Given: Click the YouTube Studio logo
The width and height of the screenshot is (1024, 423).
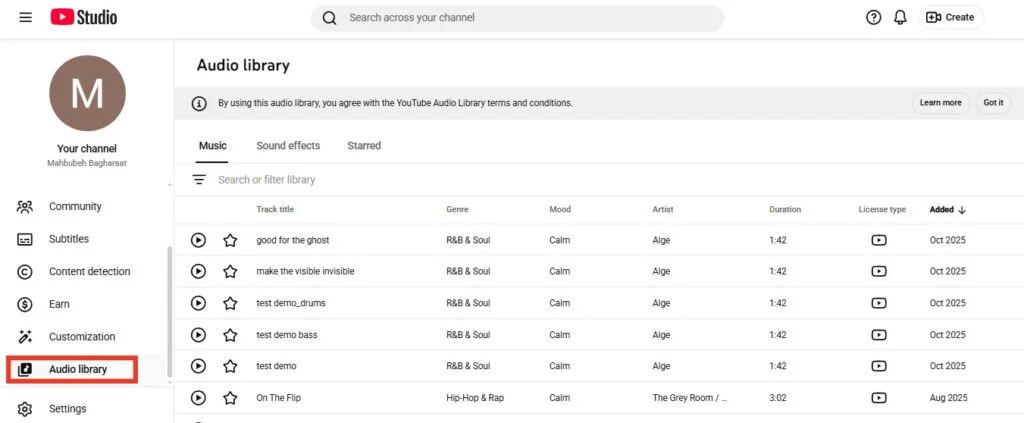Looking at the screenshot, I should pyautogui.click(x=84, y=18).
